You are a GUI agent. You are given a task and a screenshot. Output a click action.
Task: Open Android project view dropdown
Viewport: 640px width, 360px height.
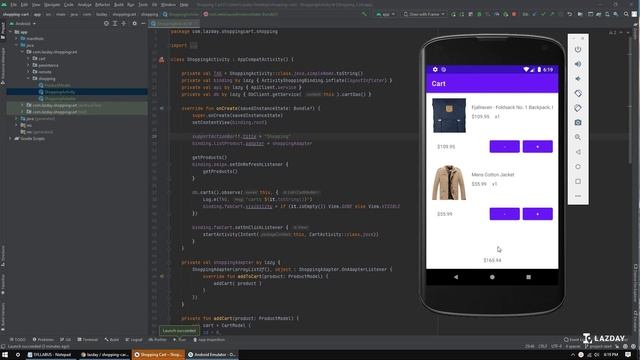pyautogui.click(x=23, y=24)
